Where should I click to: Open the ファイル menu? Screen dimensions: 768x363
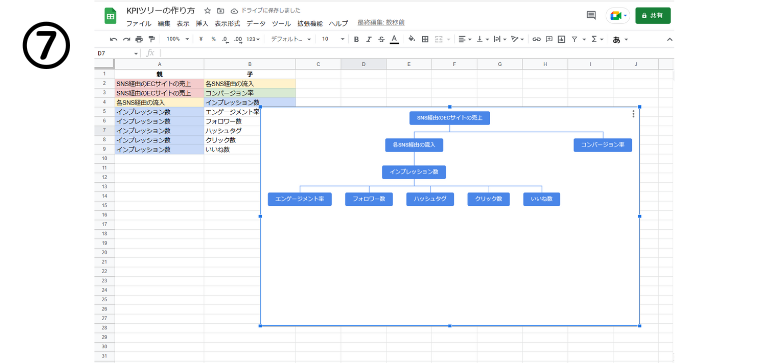click(139, 24)
